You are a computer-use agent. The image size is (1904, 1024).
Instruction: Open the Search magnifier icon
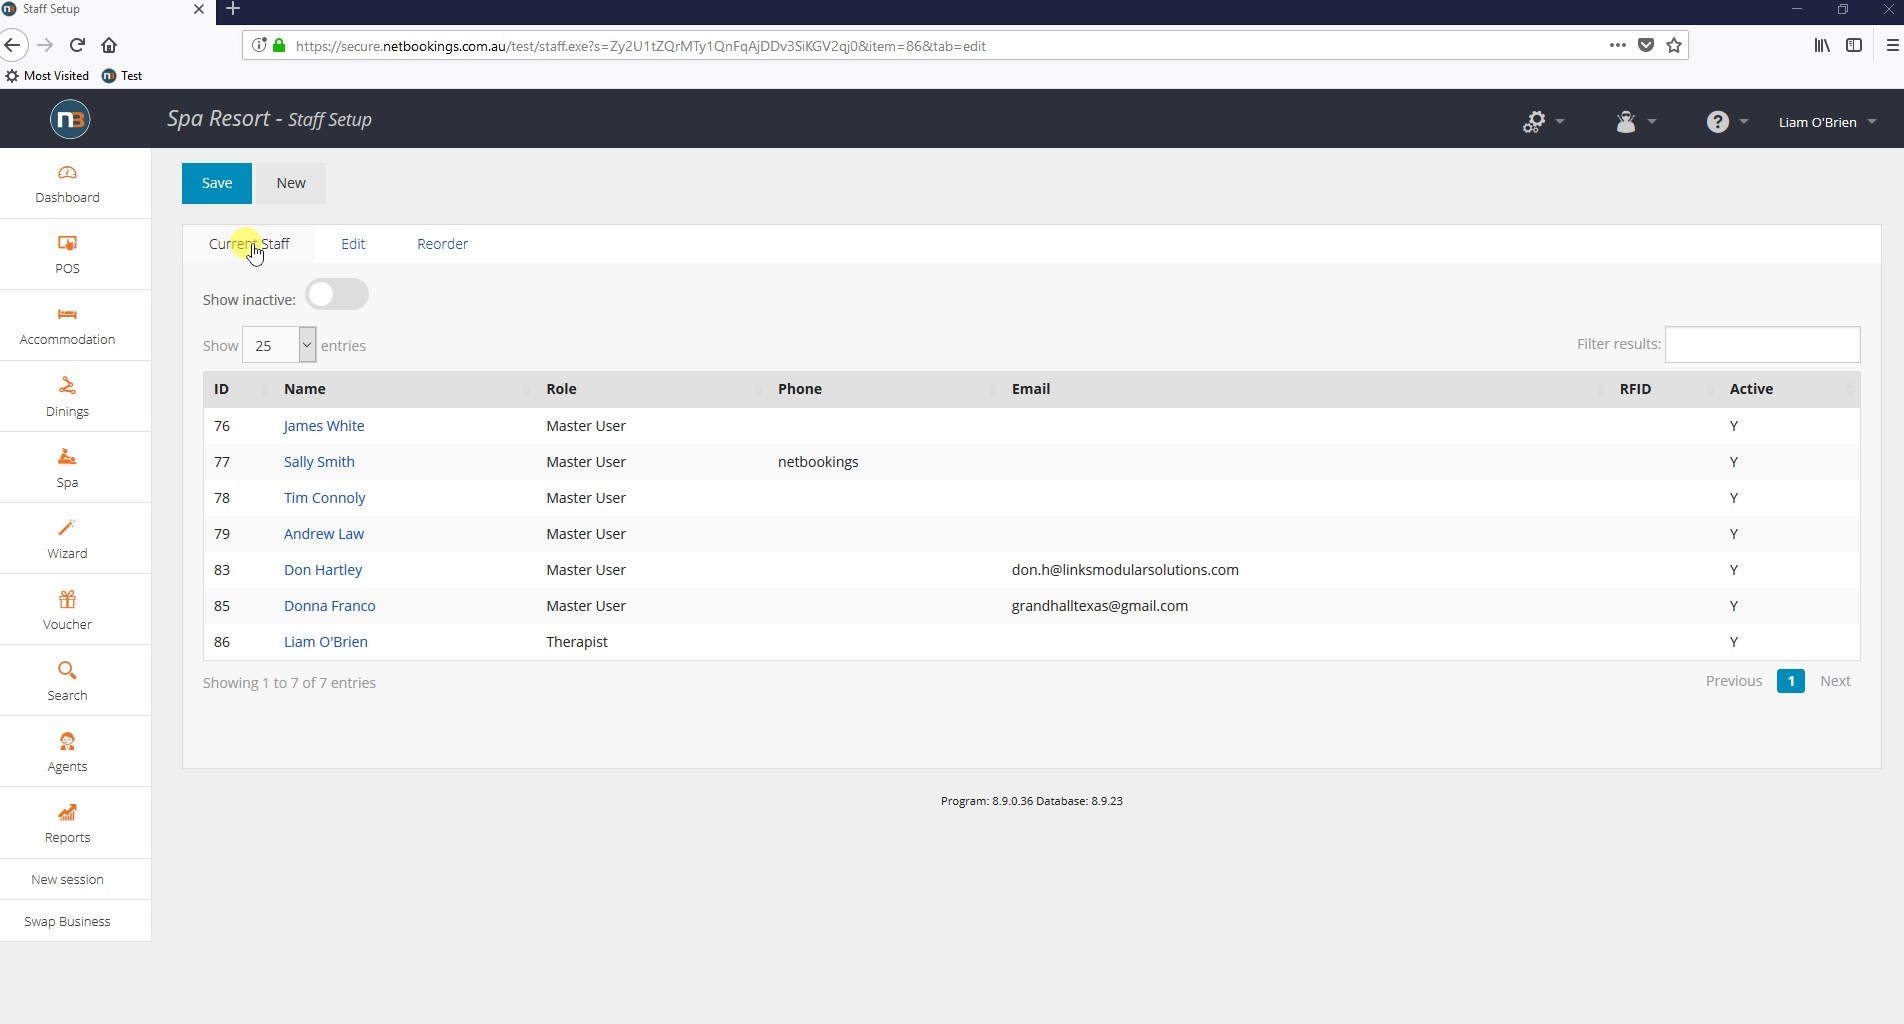click(x=67, y=670)
